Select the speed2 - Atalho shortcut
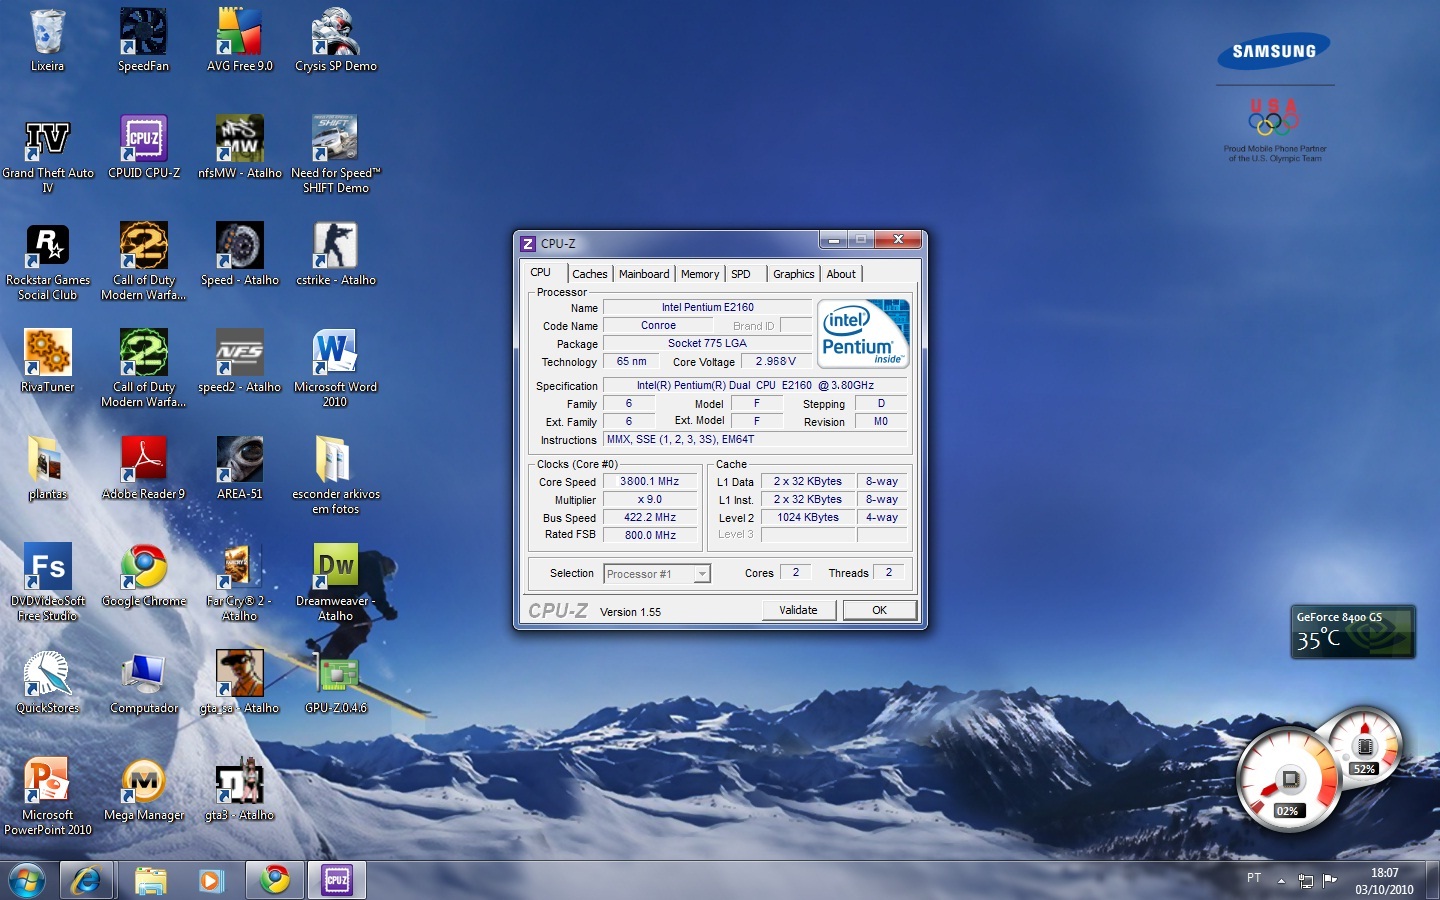This screenshot has height=900, width=1440. (240, 361)
